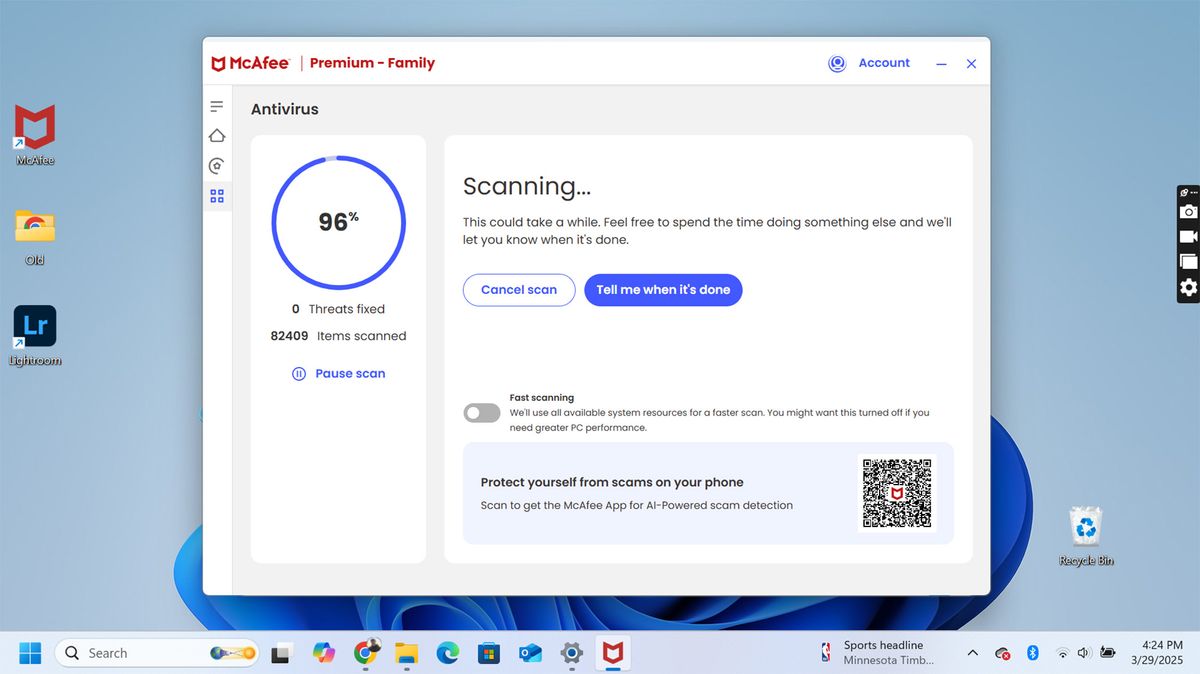Open the McAfee sidebar hamburger menu
Screen dimensions: 1200x674
216,105
